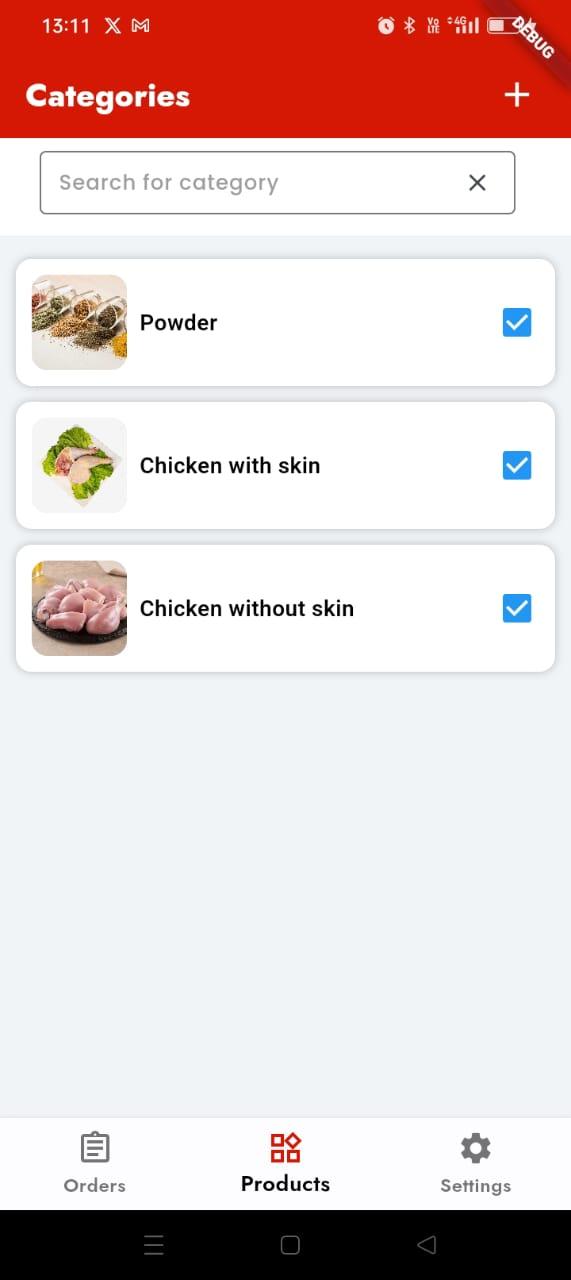The width and height of the screenshot is (571, 1280).
Task: Tap the plus icon to add category
Action: 516,95
